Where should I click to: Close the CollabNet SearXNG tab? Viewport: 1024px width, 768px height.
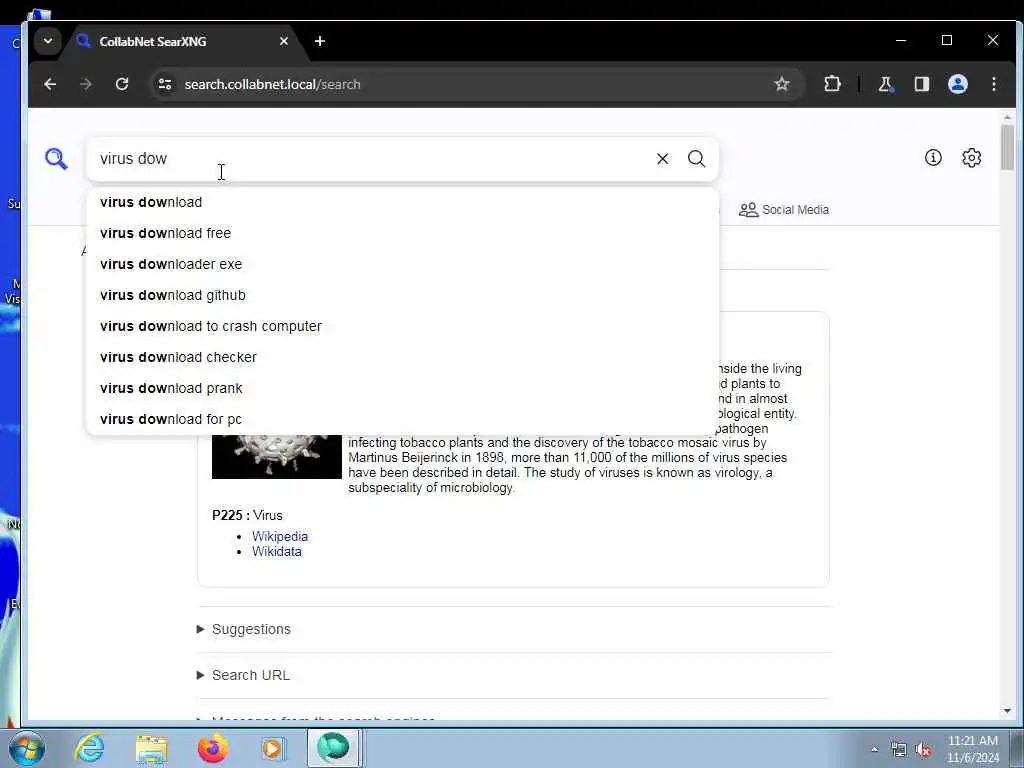[x=283, y=41]
